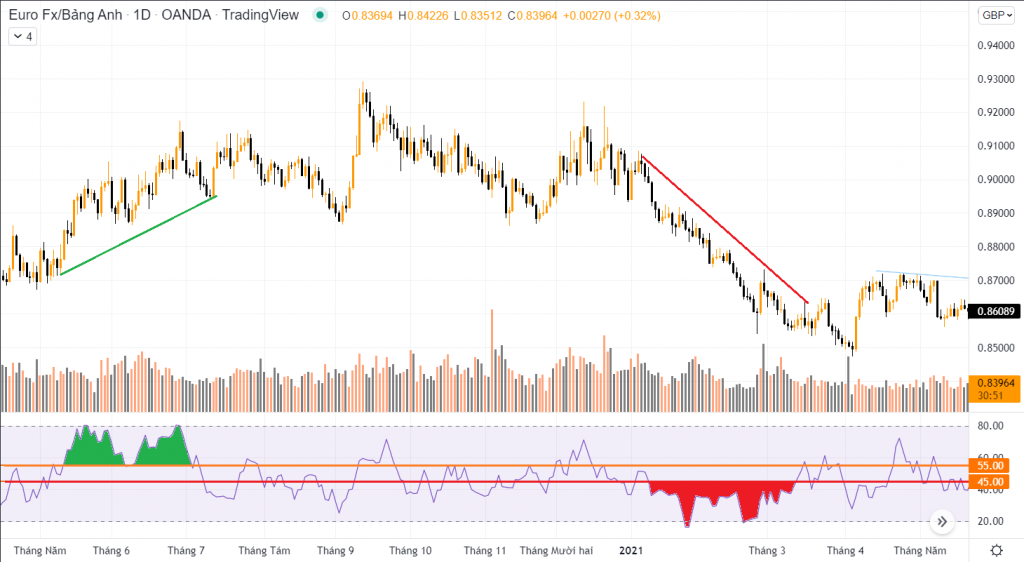The height and width of the screenshot is (562, 1024).
Task: Click the 0.90000 price axis label
Action: click(995, 180)
